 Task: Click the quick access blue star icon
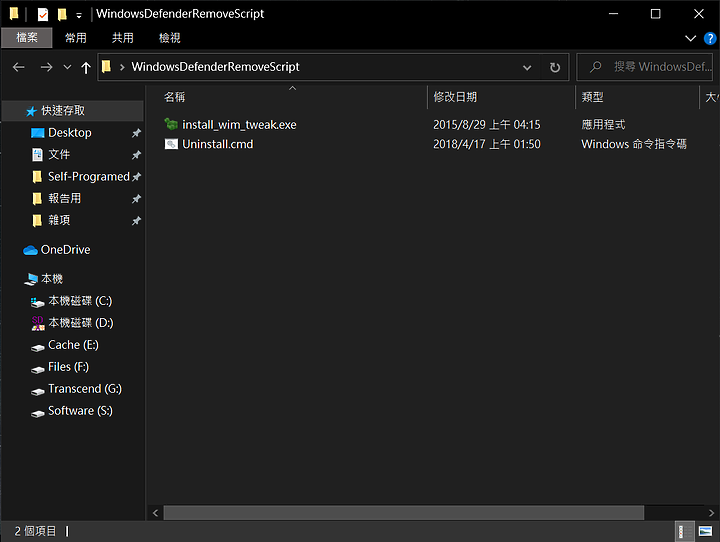pyautogui.click(x=31, y=111)
